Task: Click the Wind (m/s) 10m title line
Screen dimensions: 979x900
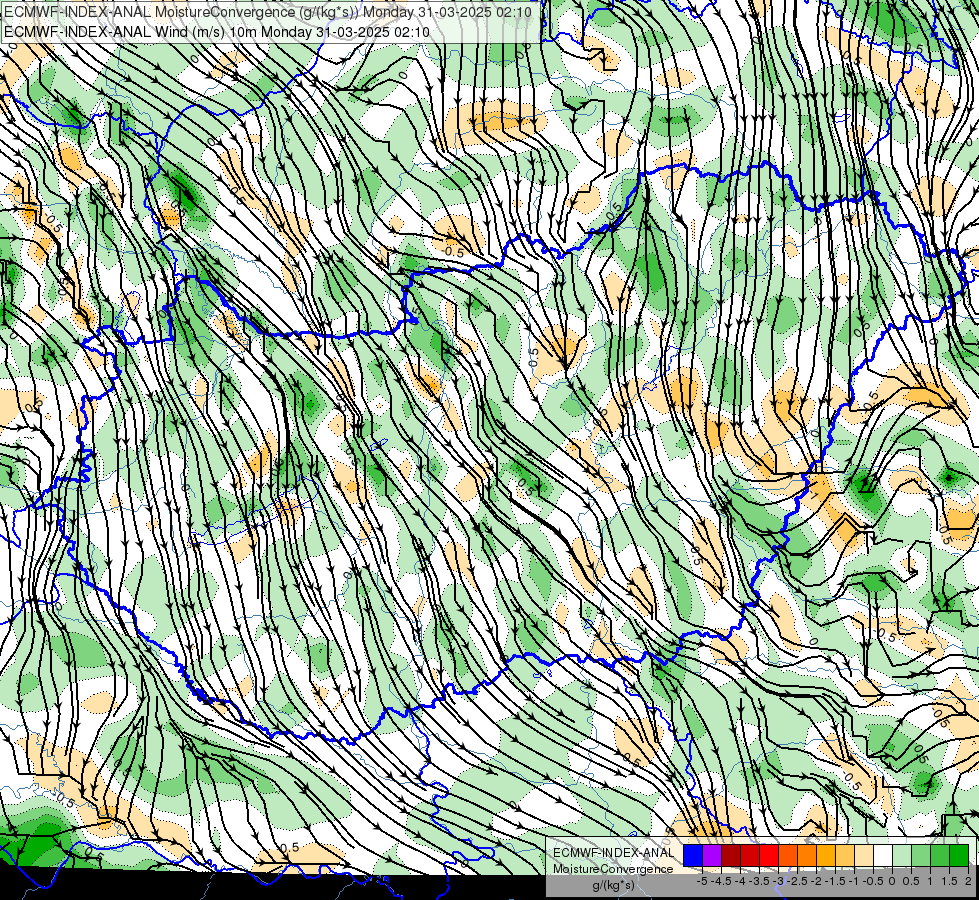Action: [x=217, y=31]
